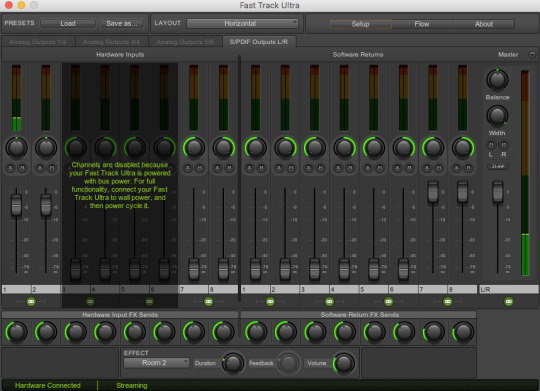Click the Master Width knob

497,116
